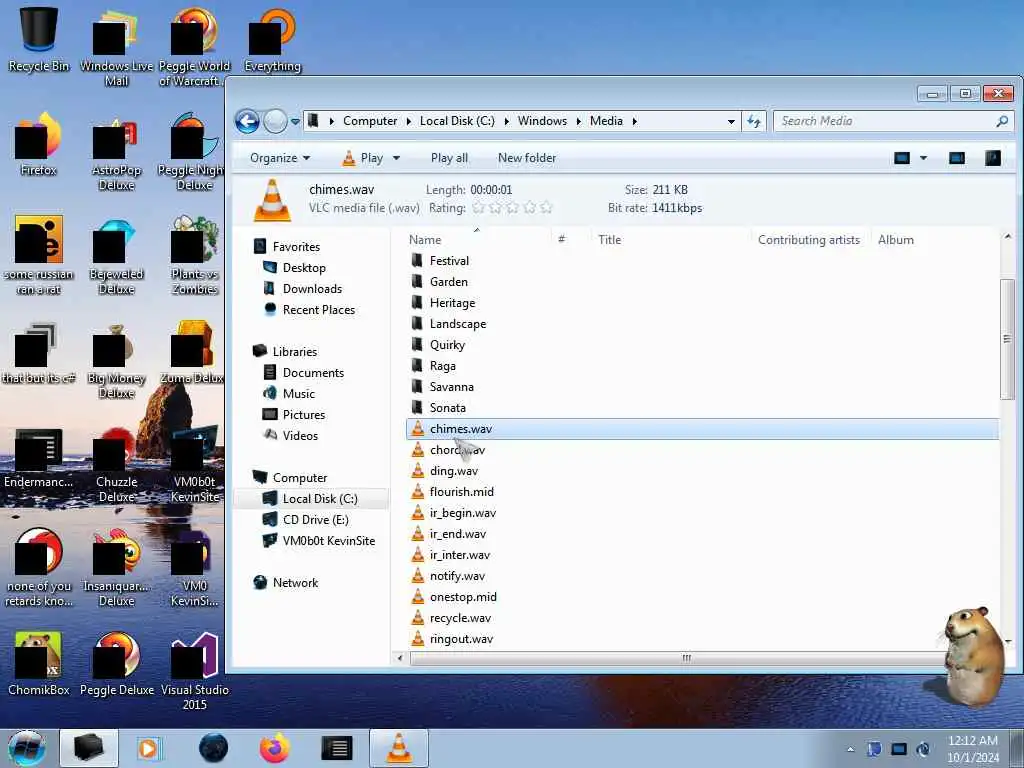The image size is (1024, 768).
Task: Rate chimes.wav with the fifth star
Action: click(547, 208)
